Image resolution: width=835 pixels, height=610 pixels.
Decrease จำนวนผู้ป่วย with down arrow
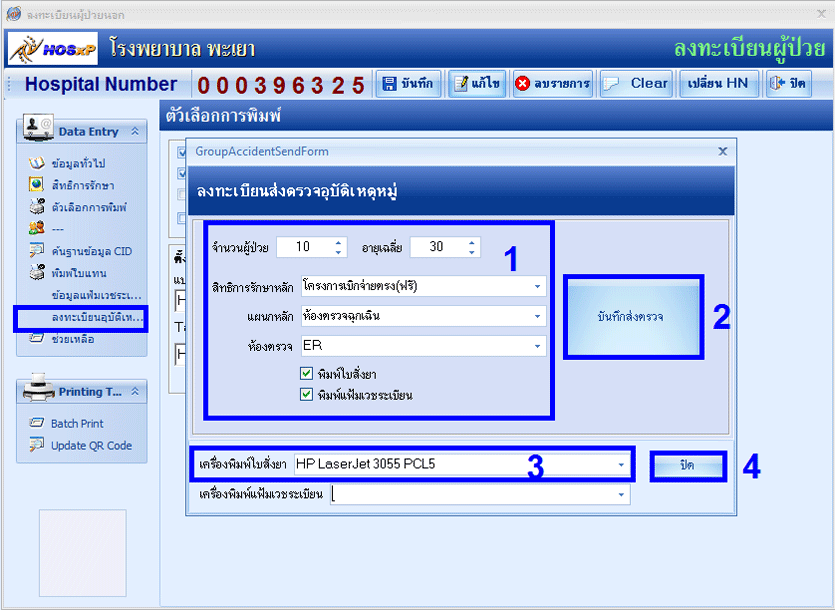(338, 252)
